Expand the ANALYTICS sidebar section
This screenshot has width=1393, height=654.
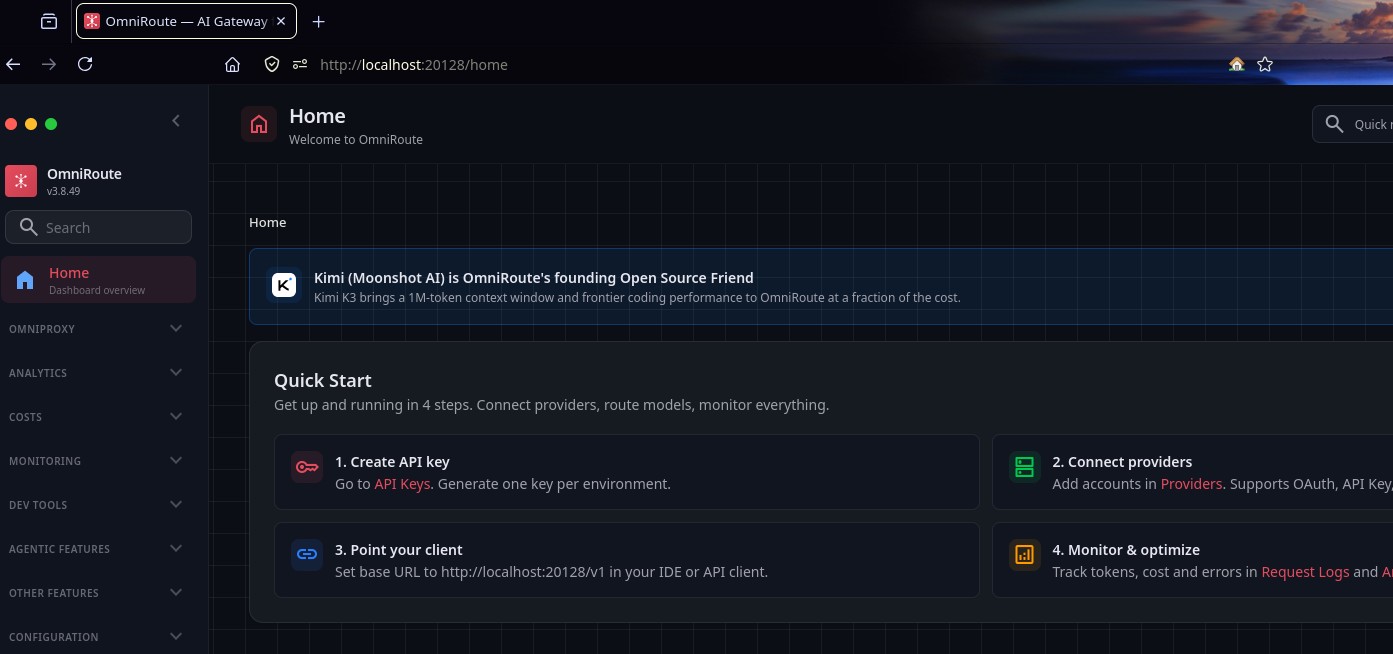tap(98, 373)
